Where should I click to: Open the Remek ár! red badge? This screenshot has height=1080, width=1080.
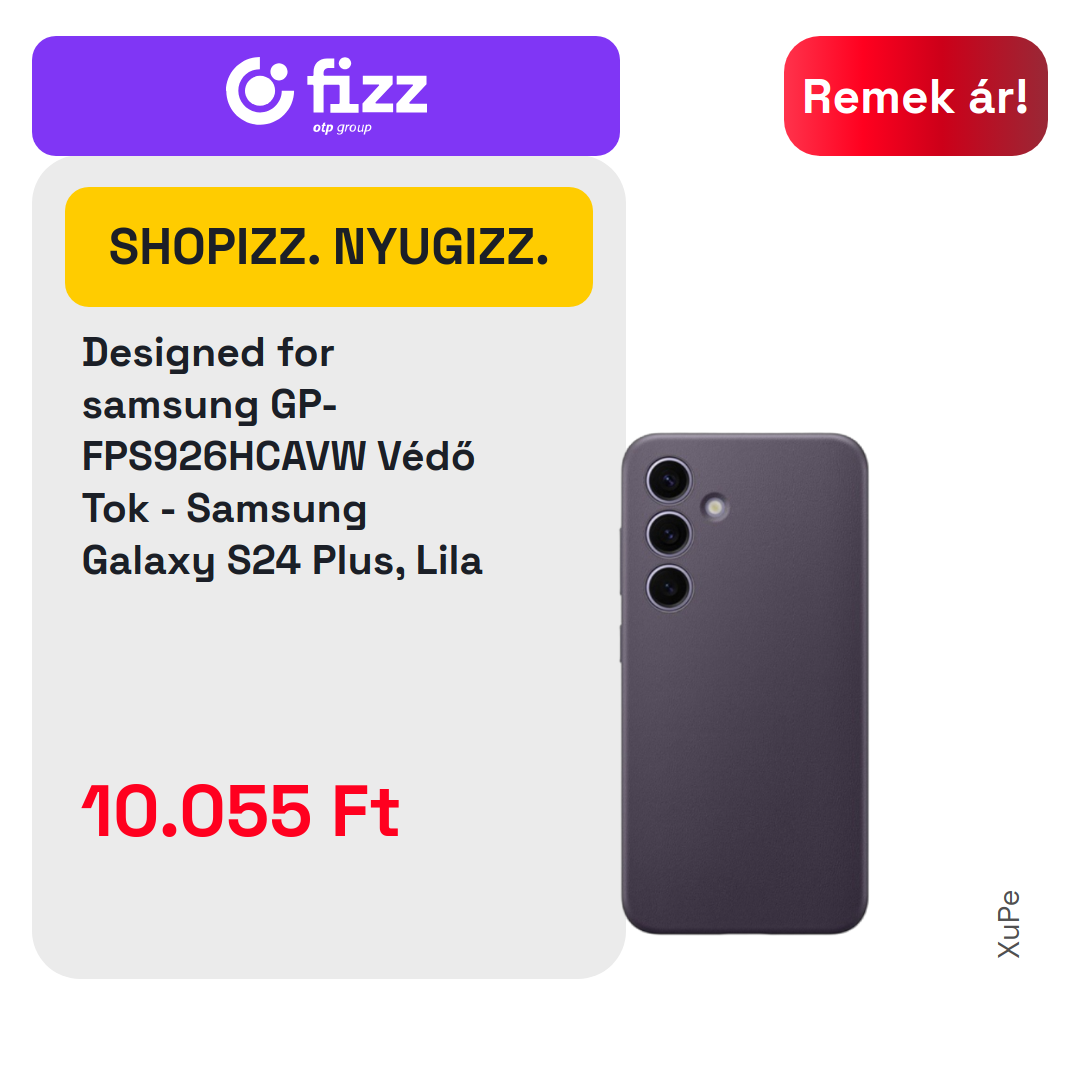915,96
